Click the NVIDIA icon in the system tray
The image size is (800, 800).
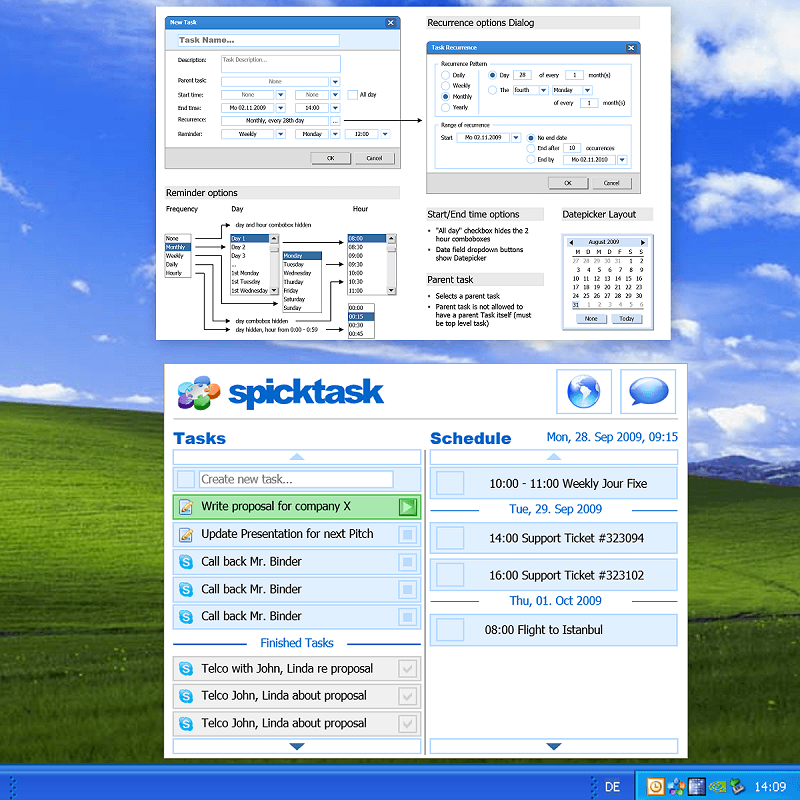tap(718, 786)
